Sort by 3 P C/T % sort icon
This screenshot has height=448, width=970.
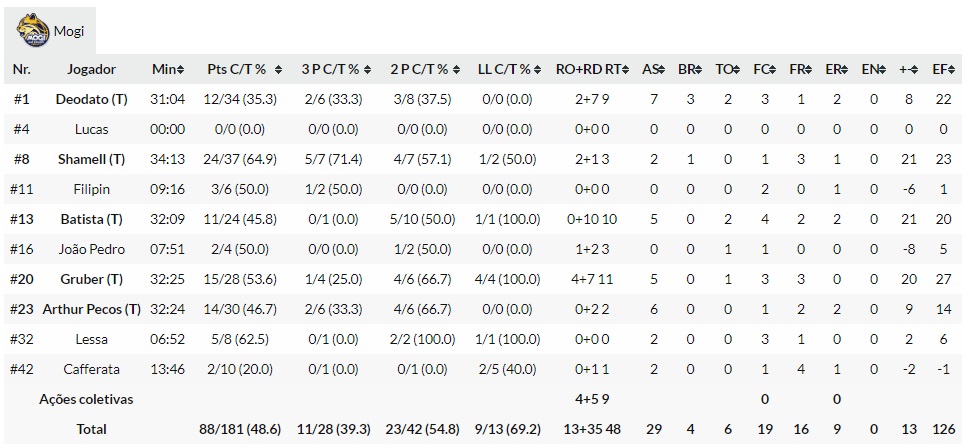pyautogui.click(x=367, y=70)
